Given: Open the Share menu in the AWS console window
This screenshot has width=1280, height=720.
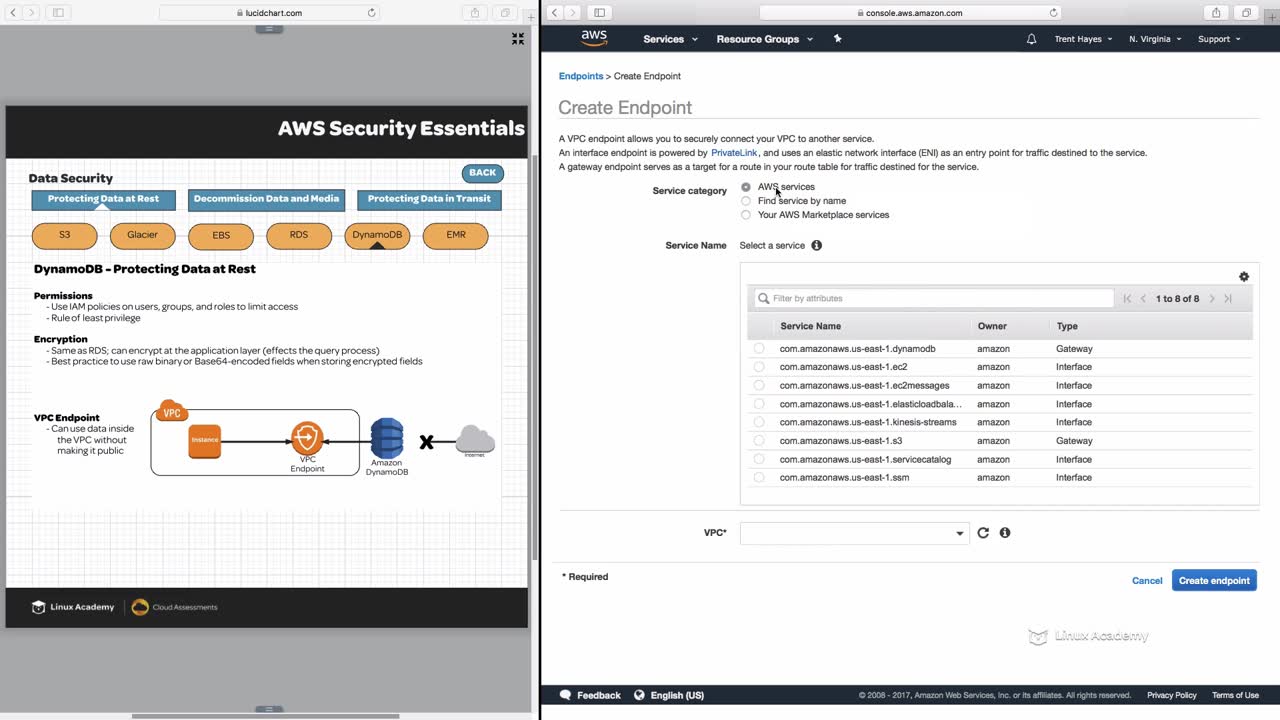Looking at the screenshot, I should [x=1216, y=13].
